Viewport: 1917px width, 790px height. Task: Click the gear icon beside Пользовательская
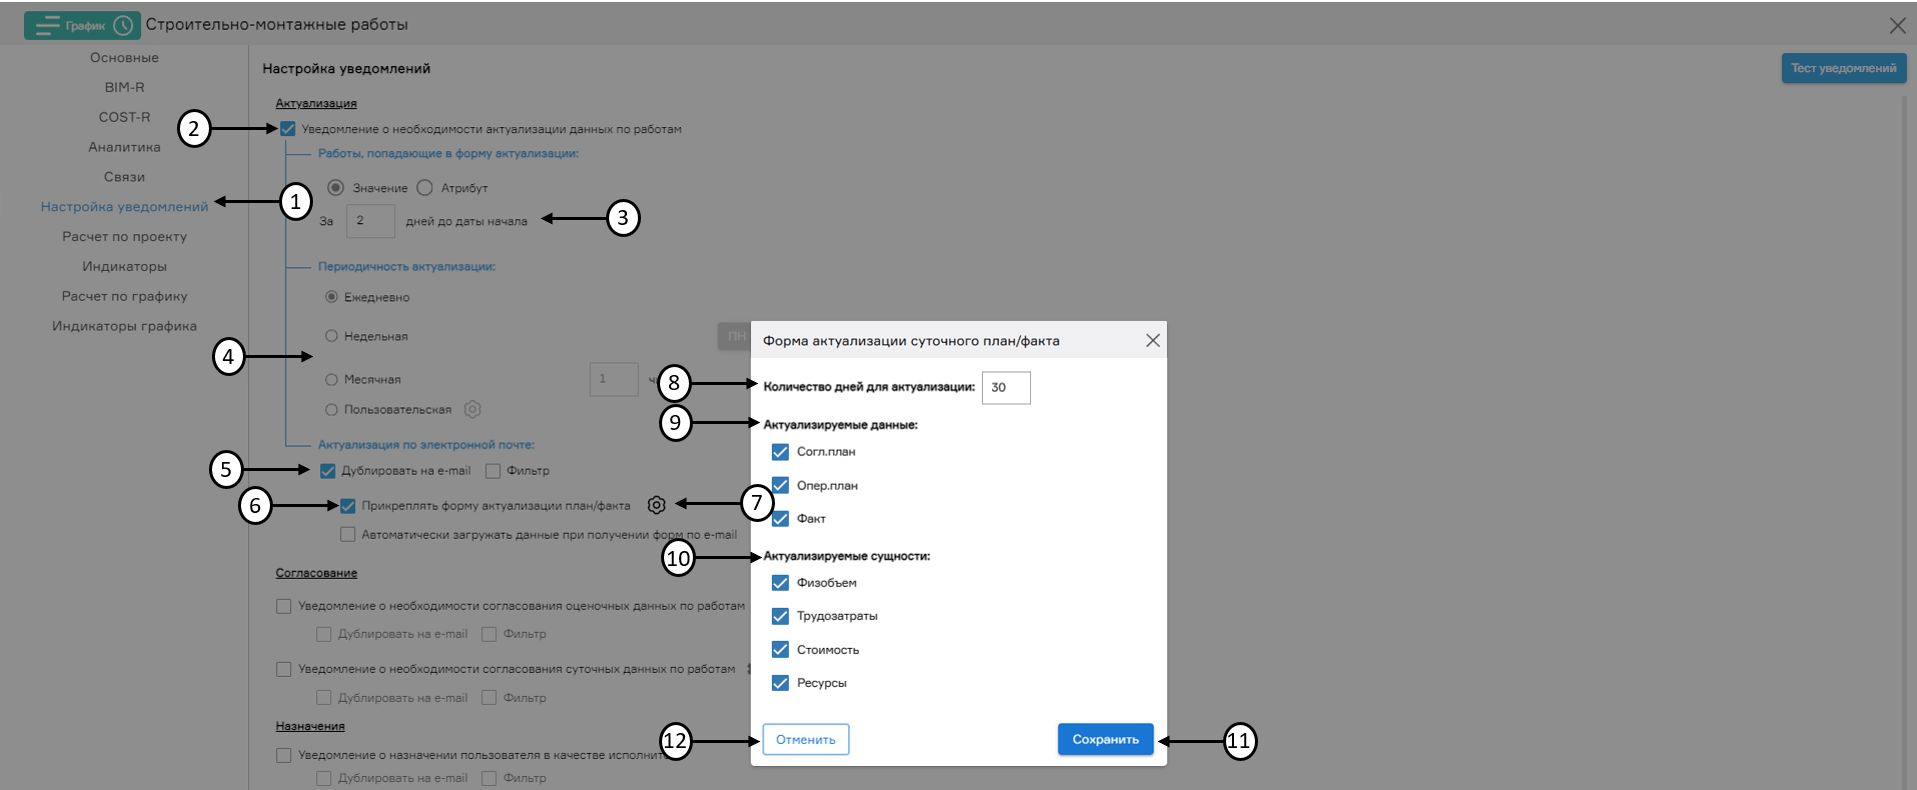pyautogui.click(x=473, y=409)
